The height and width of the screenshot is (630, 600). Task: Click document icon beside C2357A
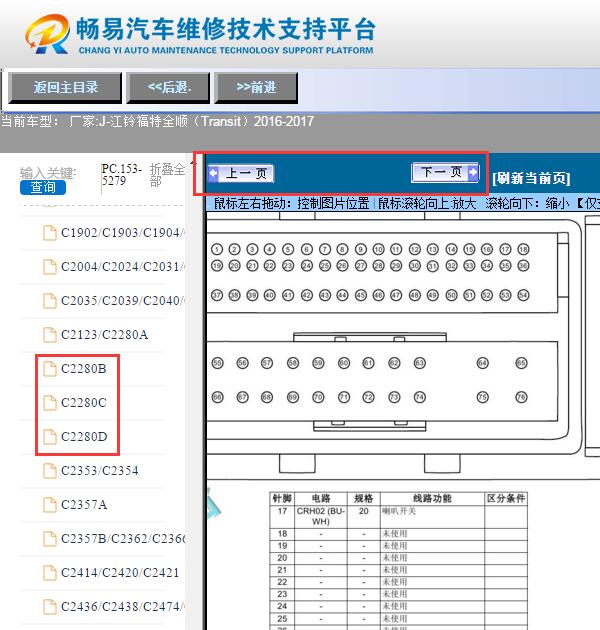coord(50,505)
